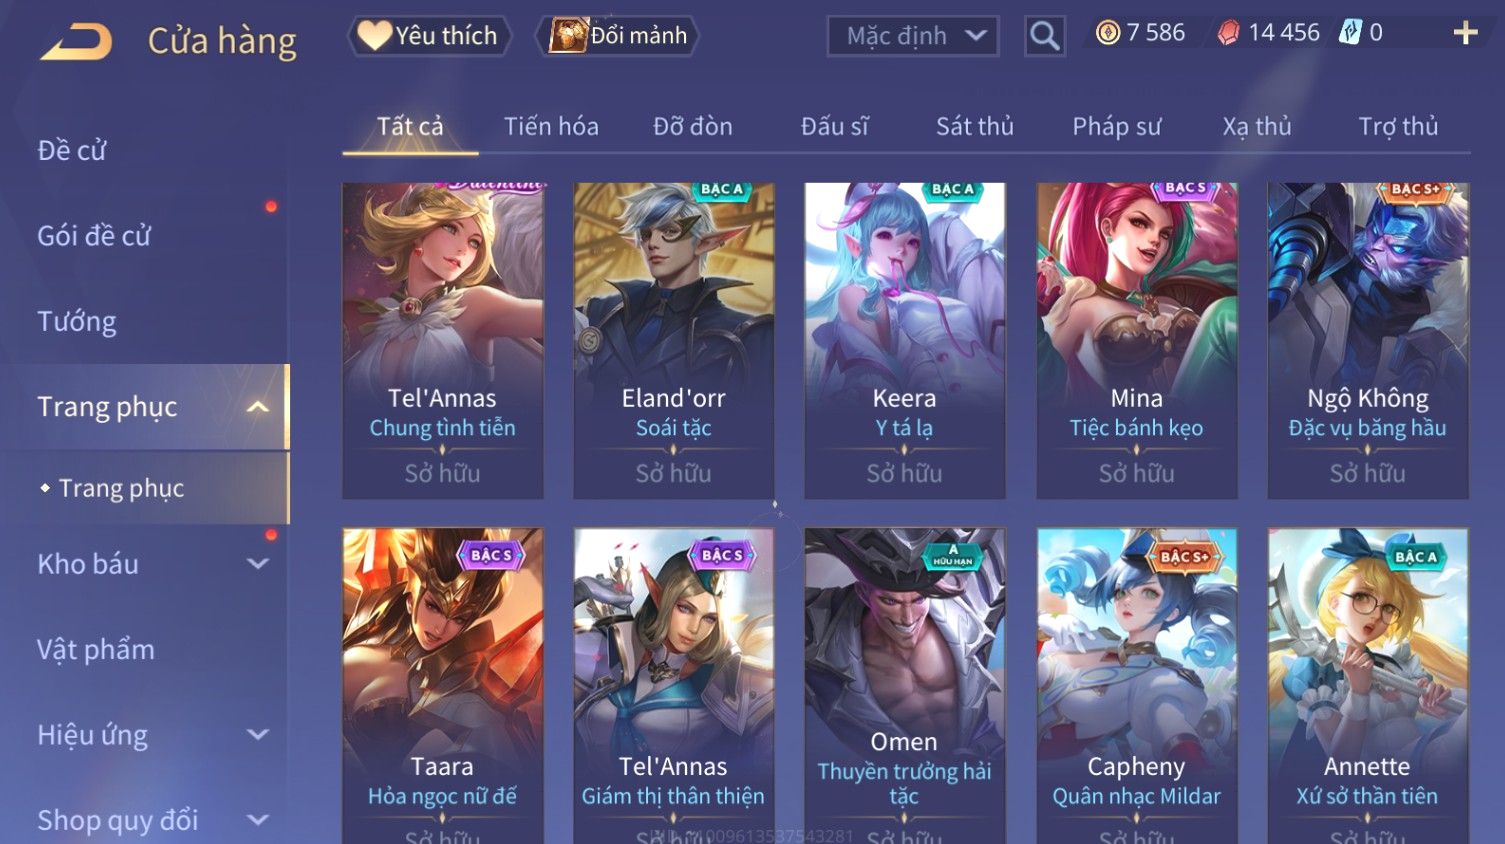The width and height of the screenshot is (1505, 844).
Task: Open the Tướng sidebar item
Action: [x=77, y=322]
